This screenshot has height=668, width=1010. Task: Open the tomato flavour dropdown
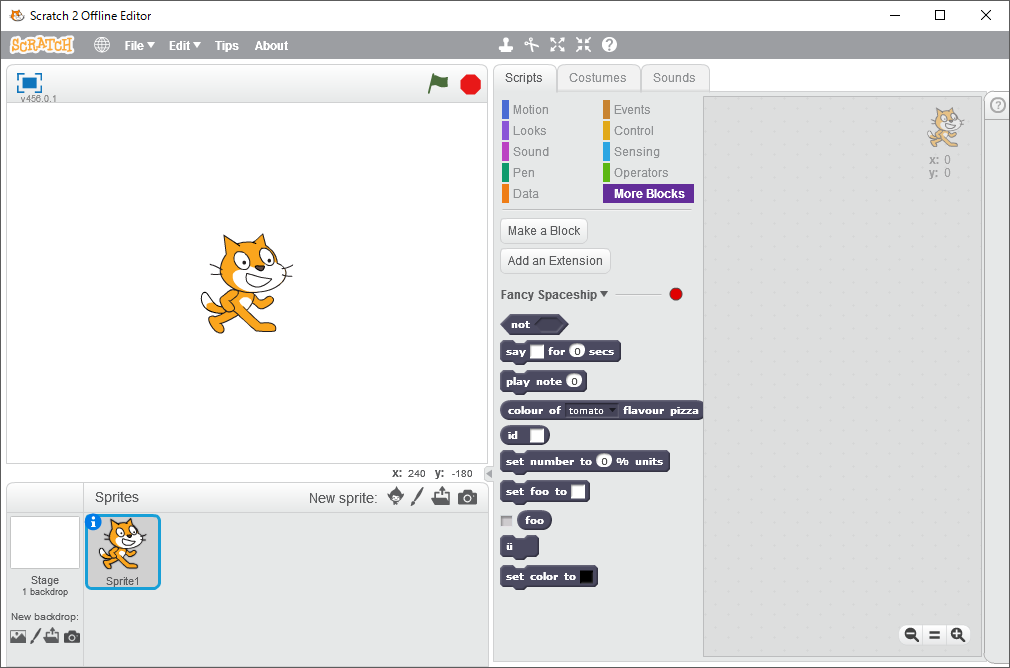(612, 411)
